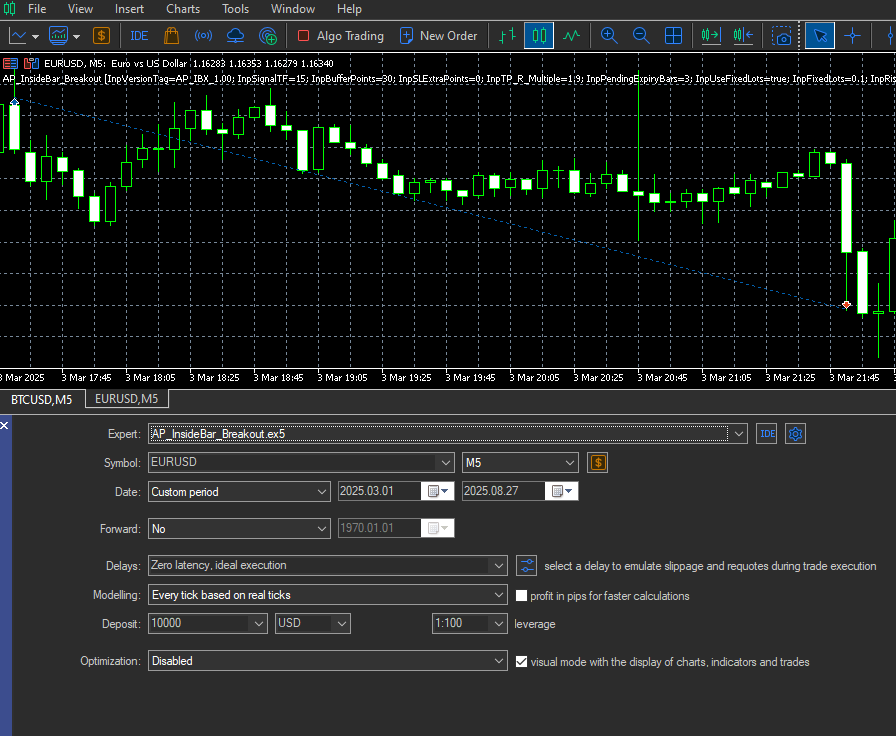Close the strategy tester panel
The height and width of the screenshot is (736, 896).
pyautogui.click(x=5, y=425)
